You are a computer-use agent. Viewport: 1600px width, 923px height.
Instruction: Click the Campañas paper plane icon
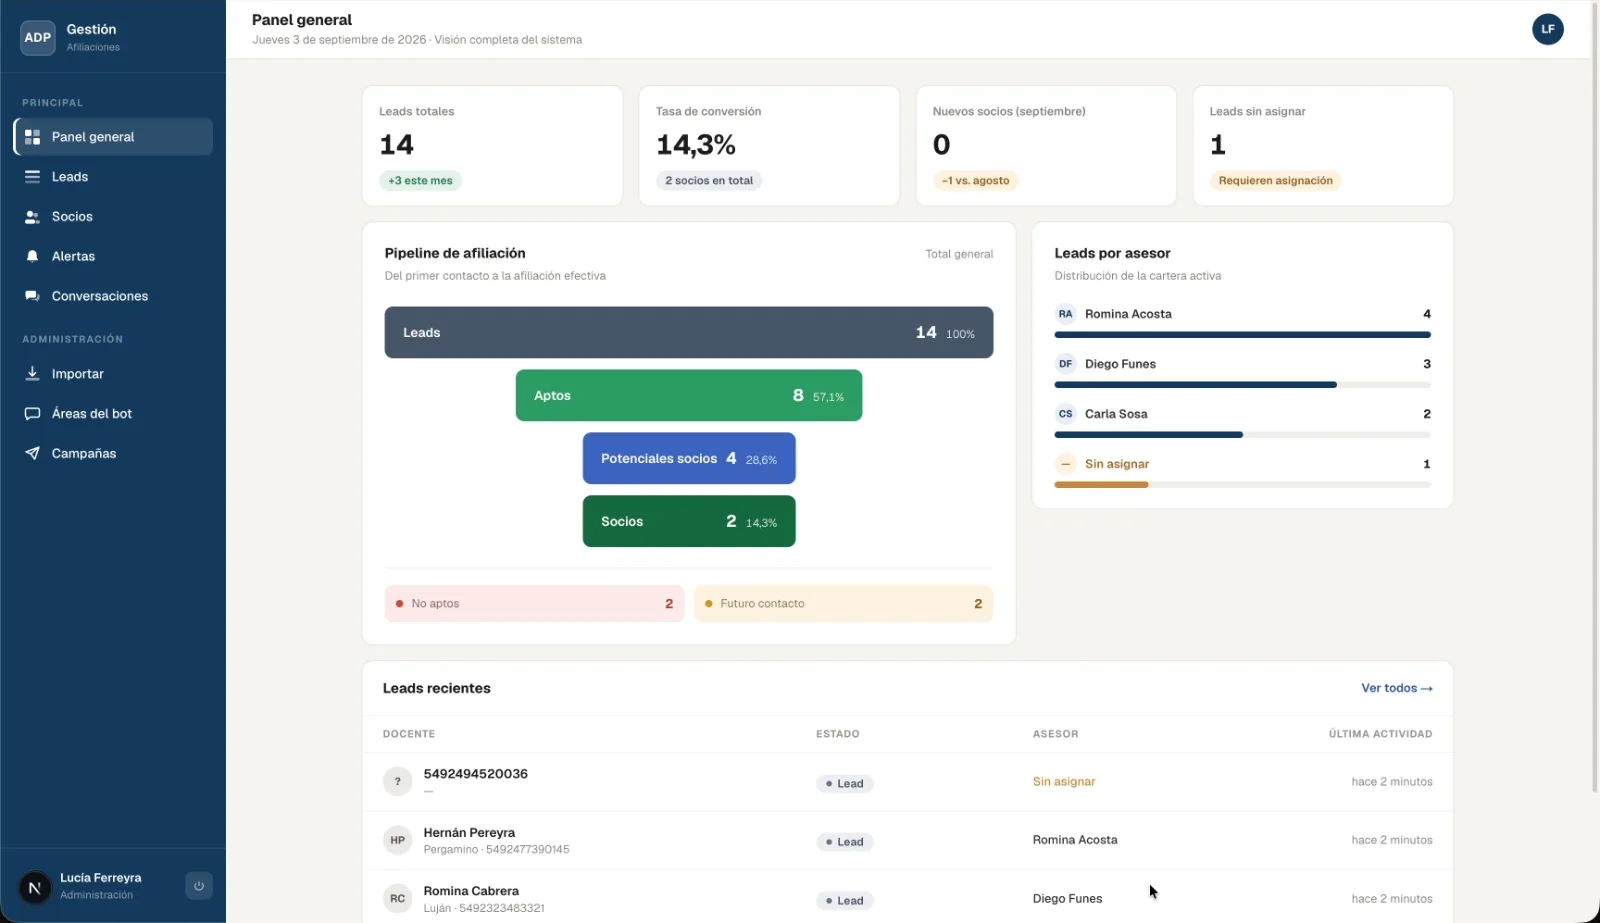click(32, 453)
